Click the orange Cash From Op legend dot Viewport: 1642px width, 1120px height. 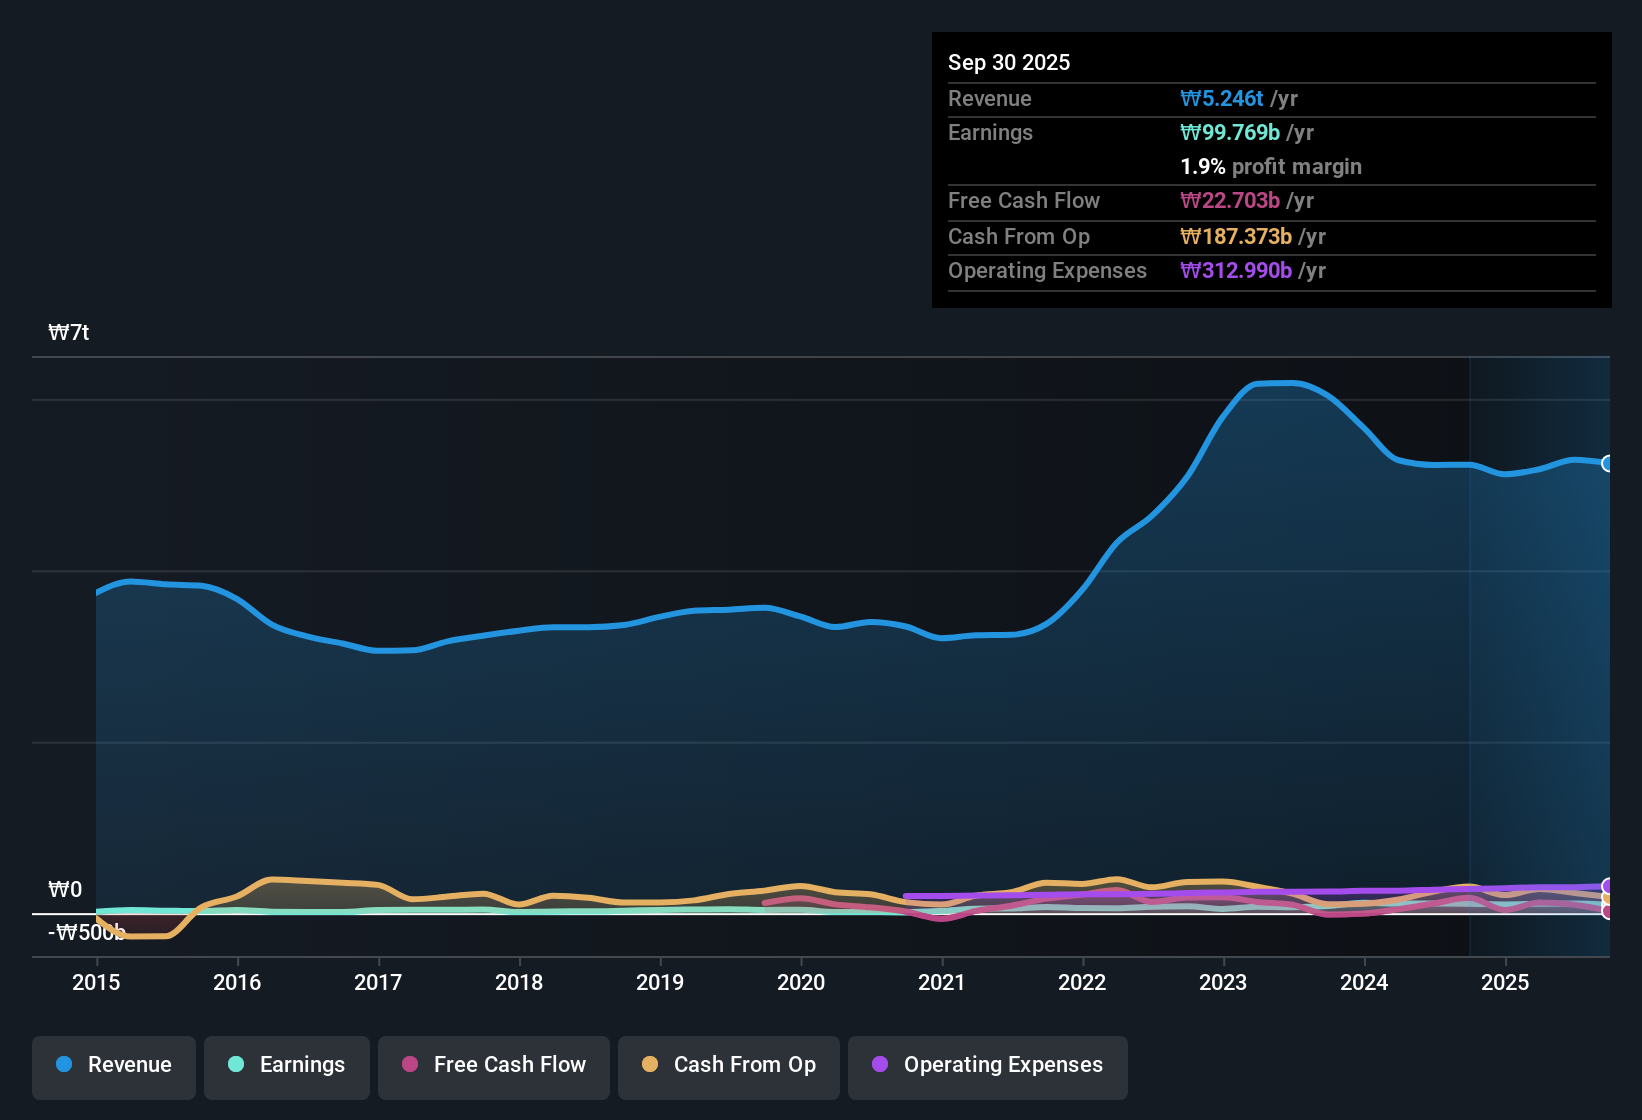coord(650,1065)
